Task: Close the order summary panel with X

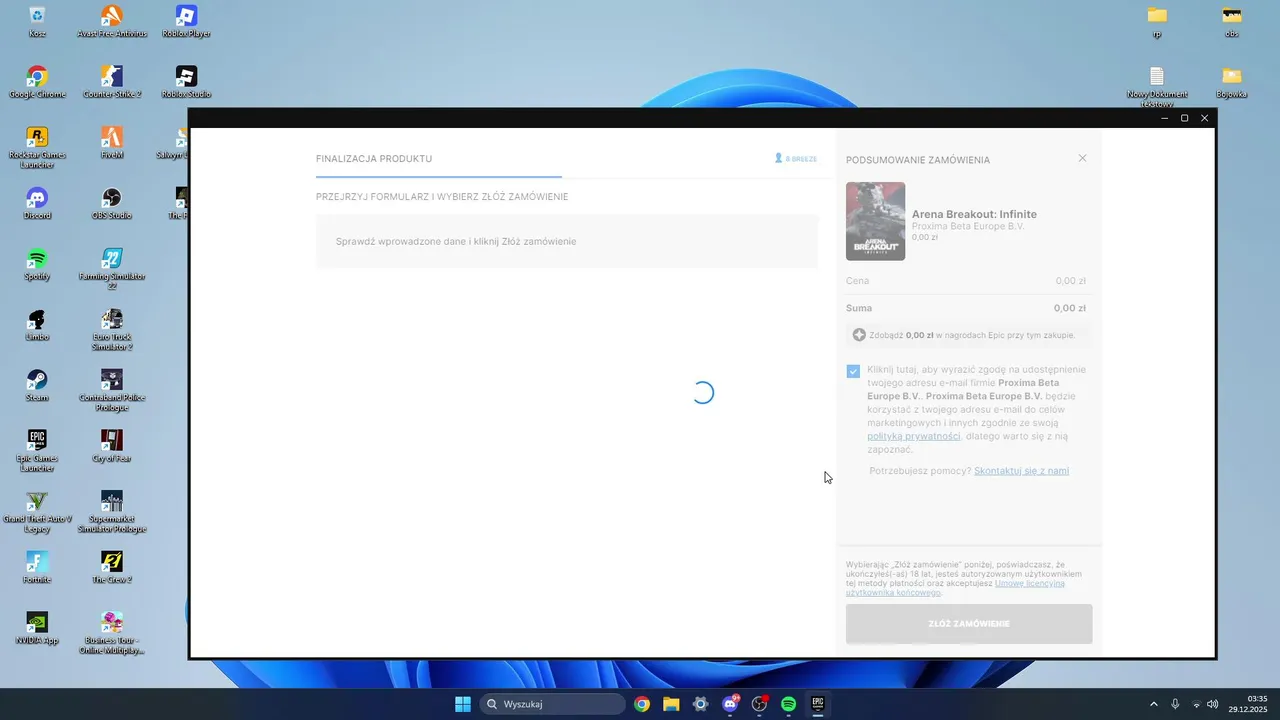Action: (1082, 158)
